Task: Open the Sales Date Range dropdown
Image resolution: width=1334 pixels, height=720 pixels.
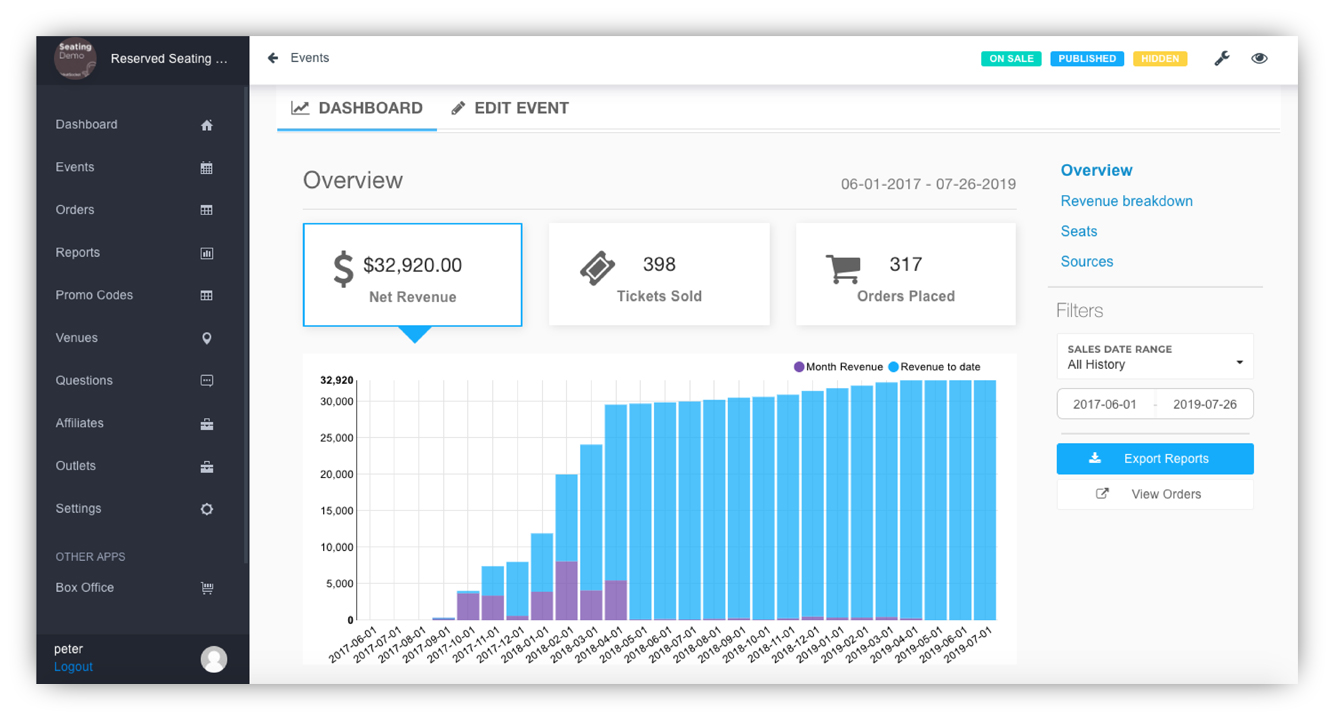Action: pos(1154,357)
